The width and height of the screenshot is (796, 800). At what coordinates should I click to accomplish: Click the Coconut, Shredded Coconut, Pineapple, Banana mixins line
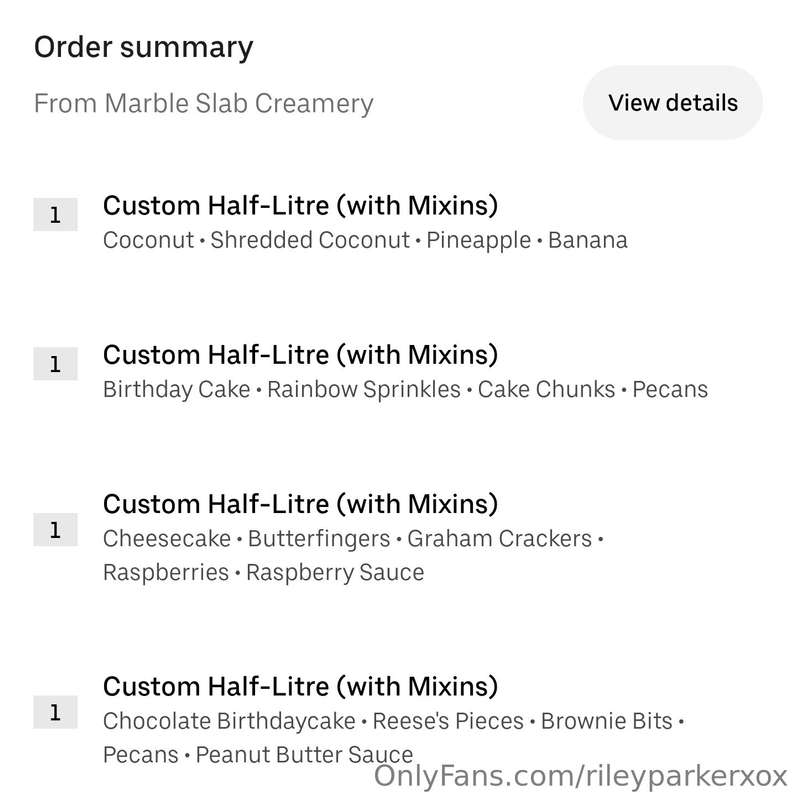365,240
